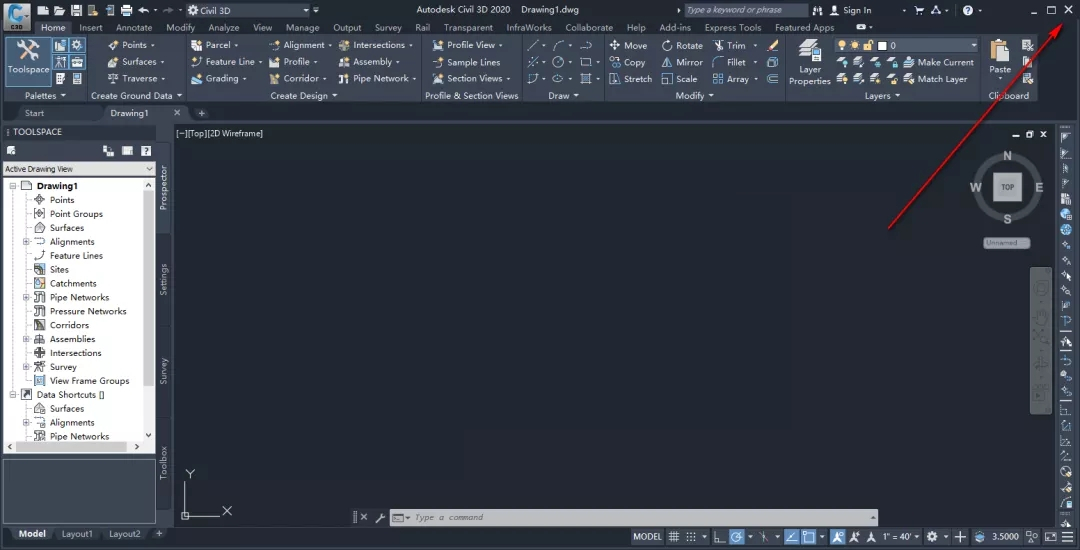The width and height of the screenshot is (1080, 550).
Task: Toggle snap mode dotted grid icon
Action: [691, 537]
